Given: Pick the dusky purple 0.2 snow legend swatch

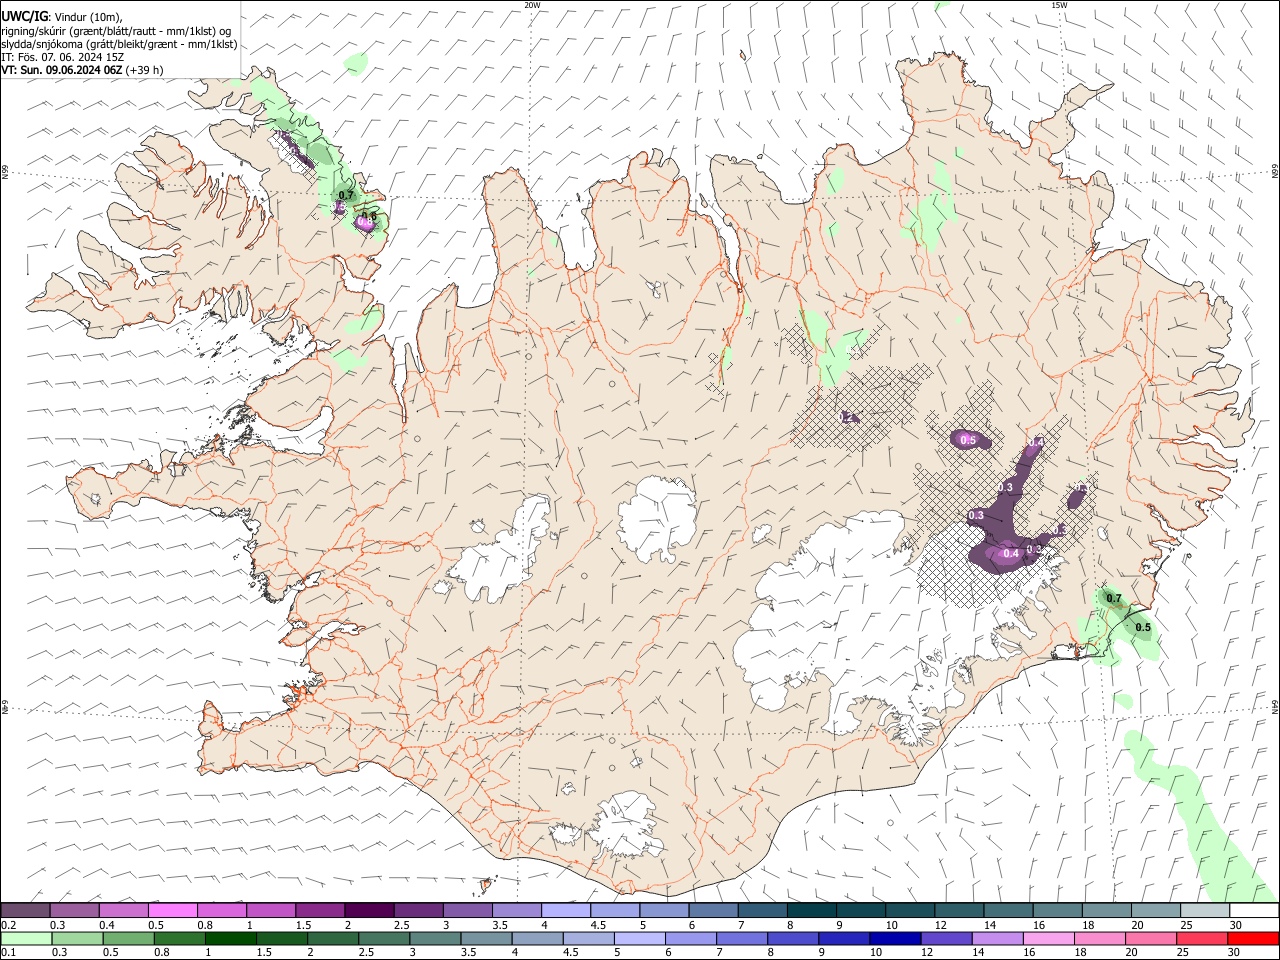Looking at the screenshot, I should [x=25, y=911].
